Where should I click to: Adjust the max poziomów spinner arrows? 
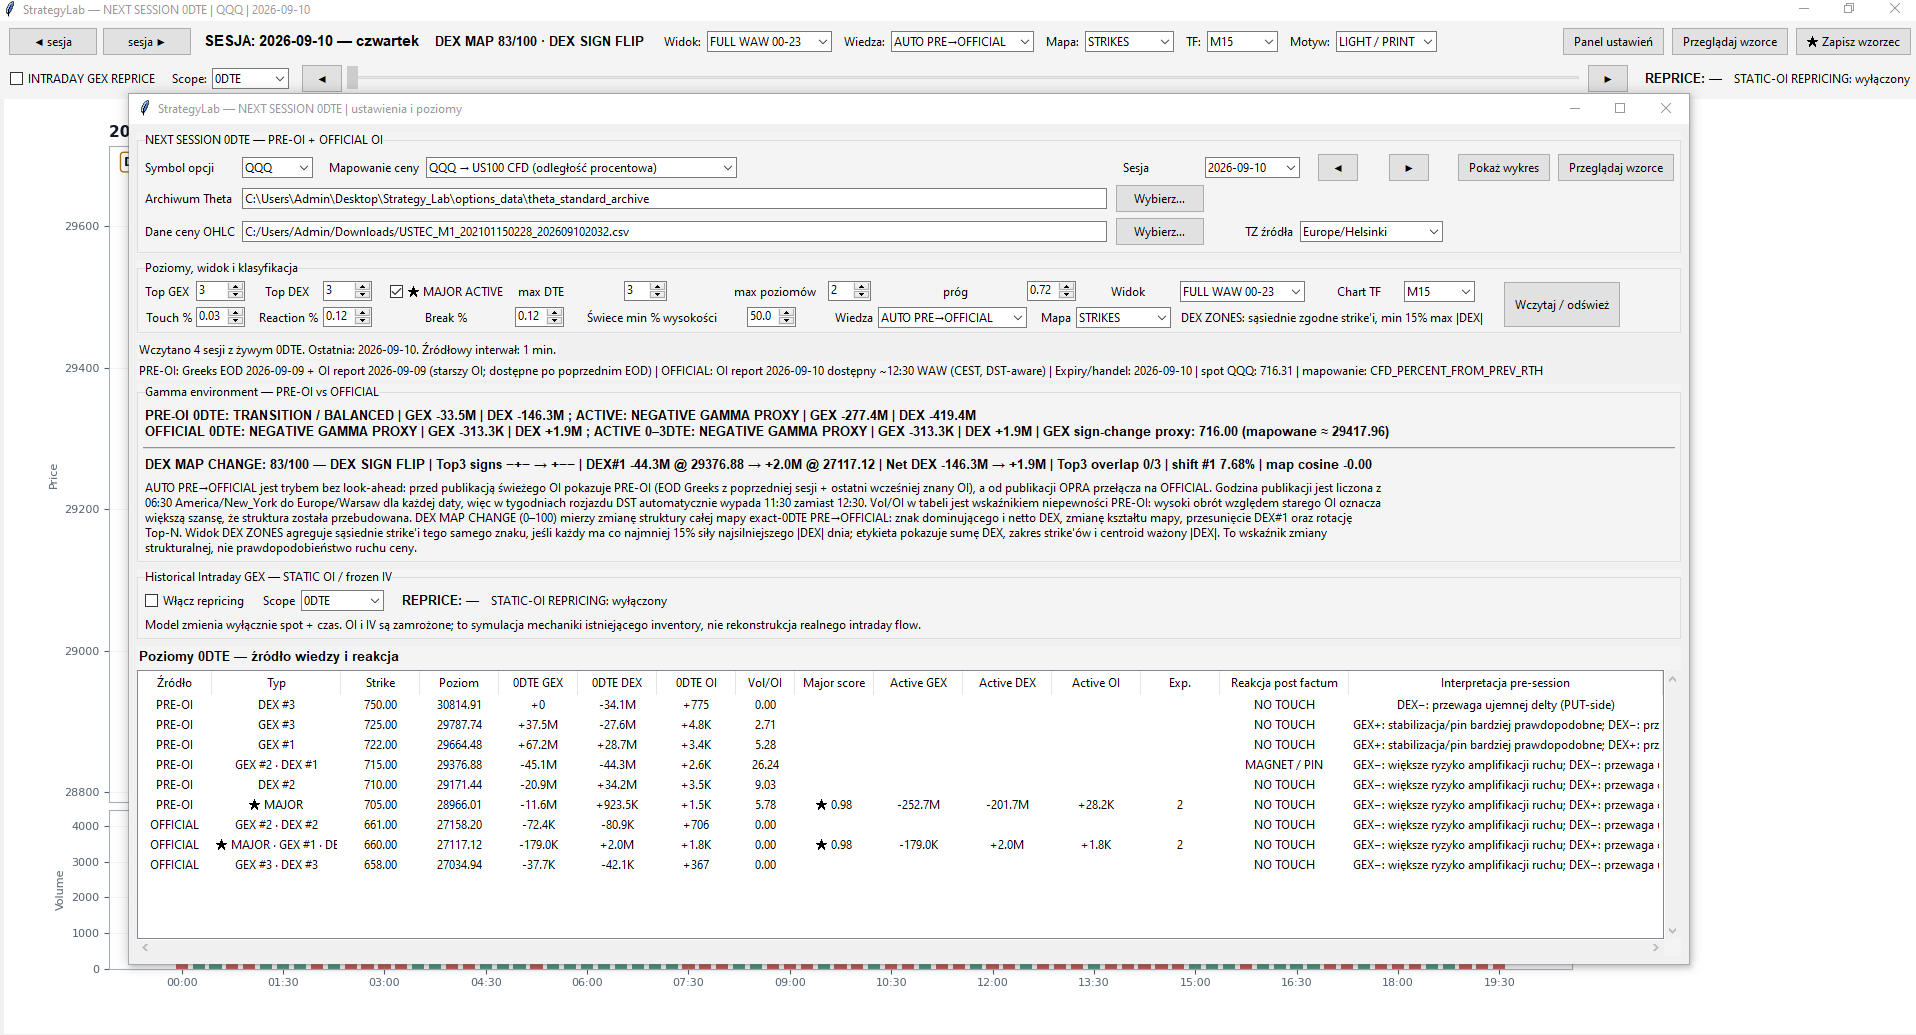pyautogui.click(x=862, y=291)
